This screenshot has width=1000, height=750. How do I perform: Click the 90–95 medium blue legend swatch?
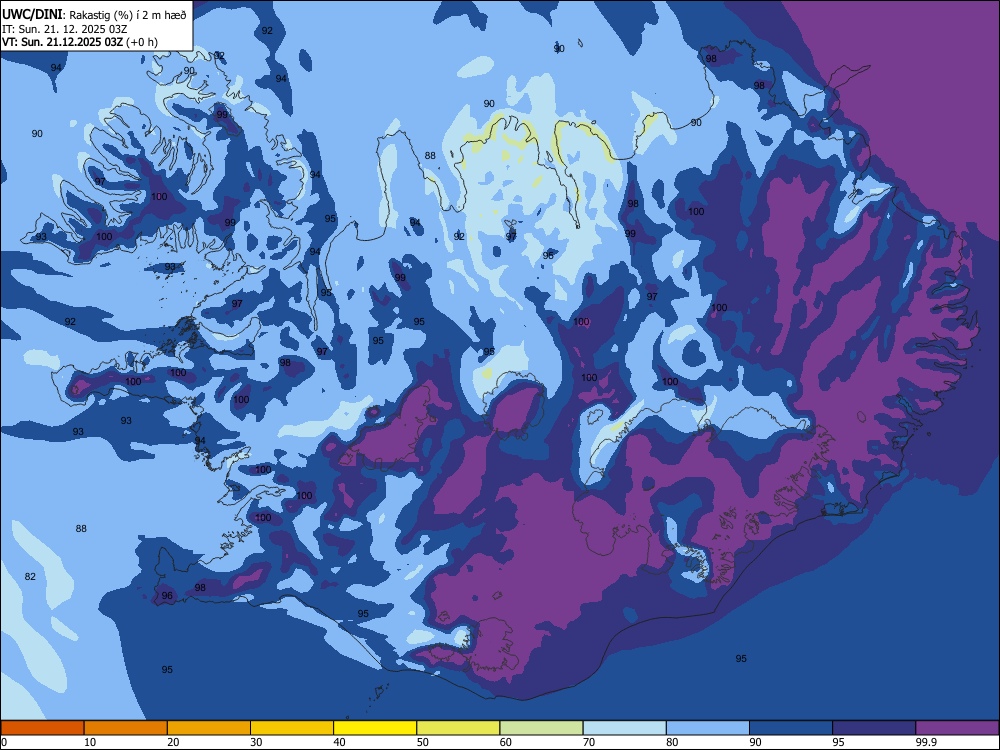[791, 728]
